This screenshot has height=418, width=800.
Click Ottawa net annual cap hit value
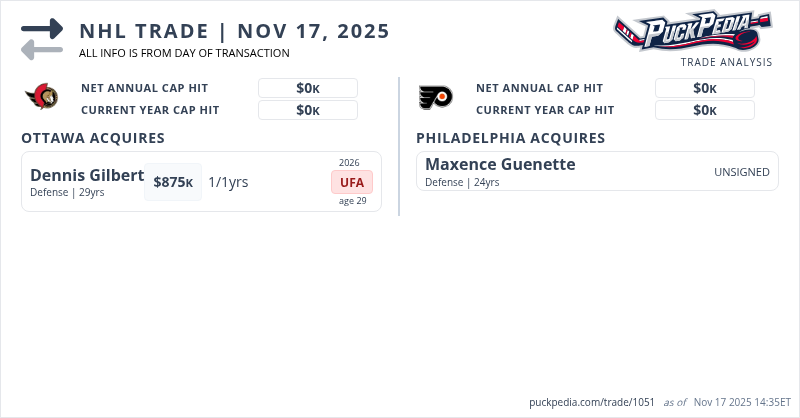click(308, 88)
